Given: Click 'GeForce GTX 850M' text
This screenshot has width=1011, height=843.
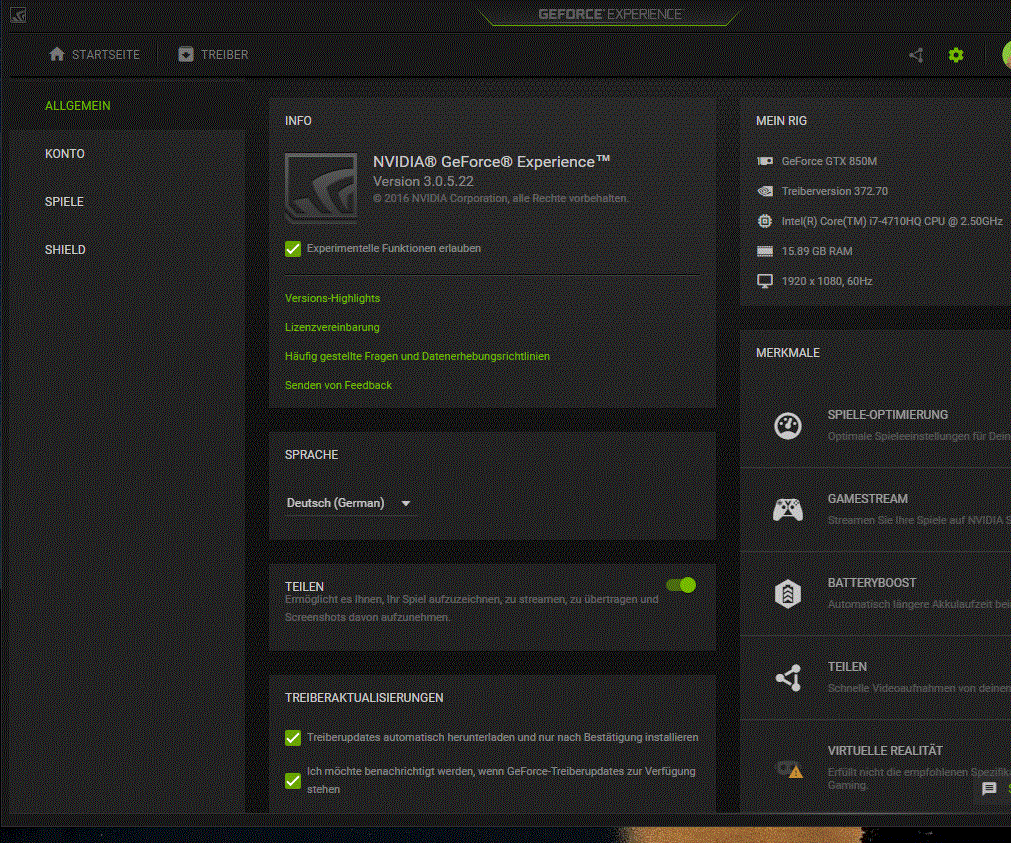Looking at the screenshot, I should tap(829, 161).
